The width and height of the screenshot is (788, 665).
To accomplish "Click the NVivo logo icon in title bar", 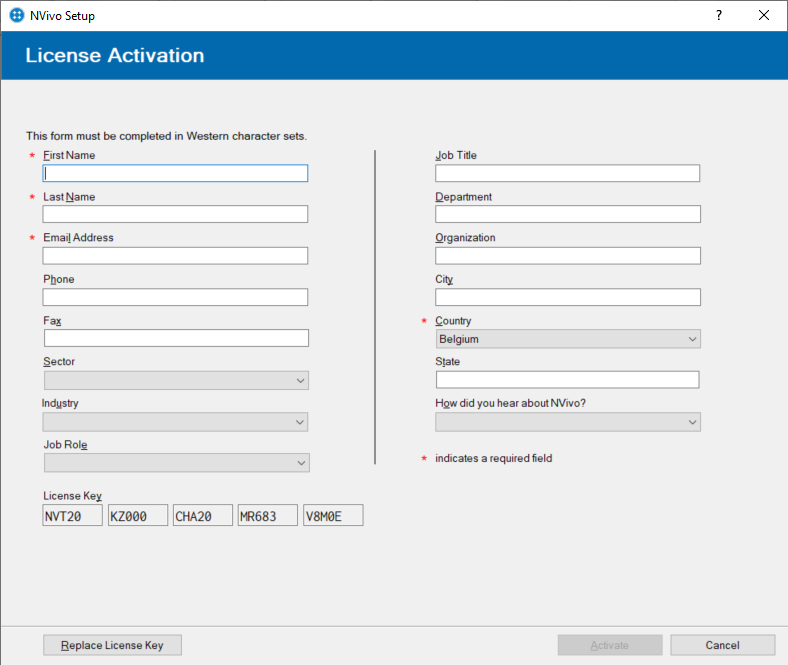I will (17, 16).
